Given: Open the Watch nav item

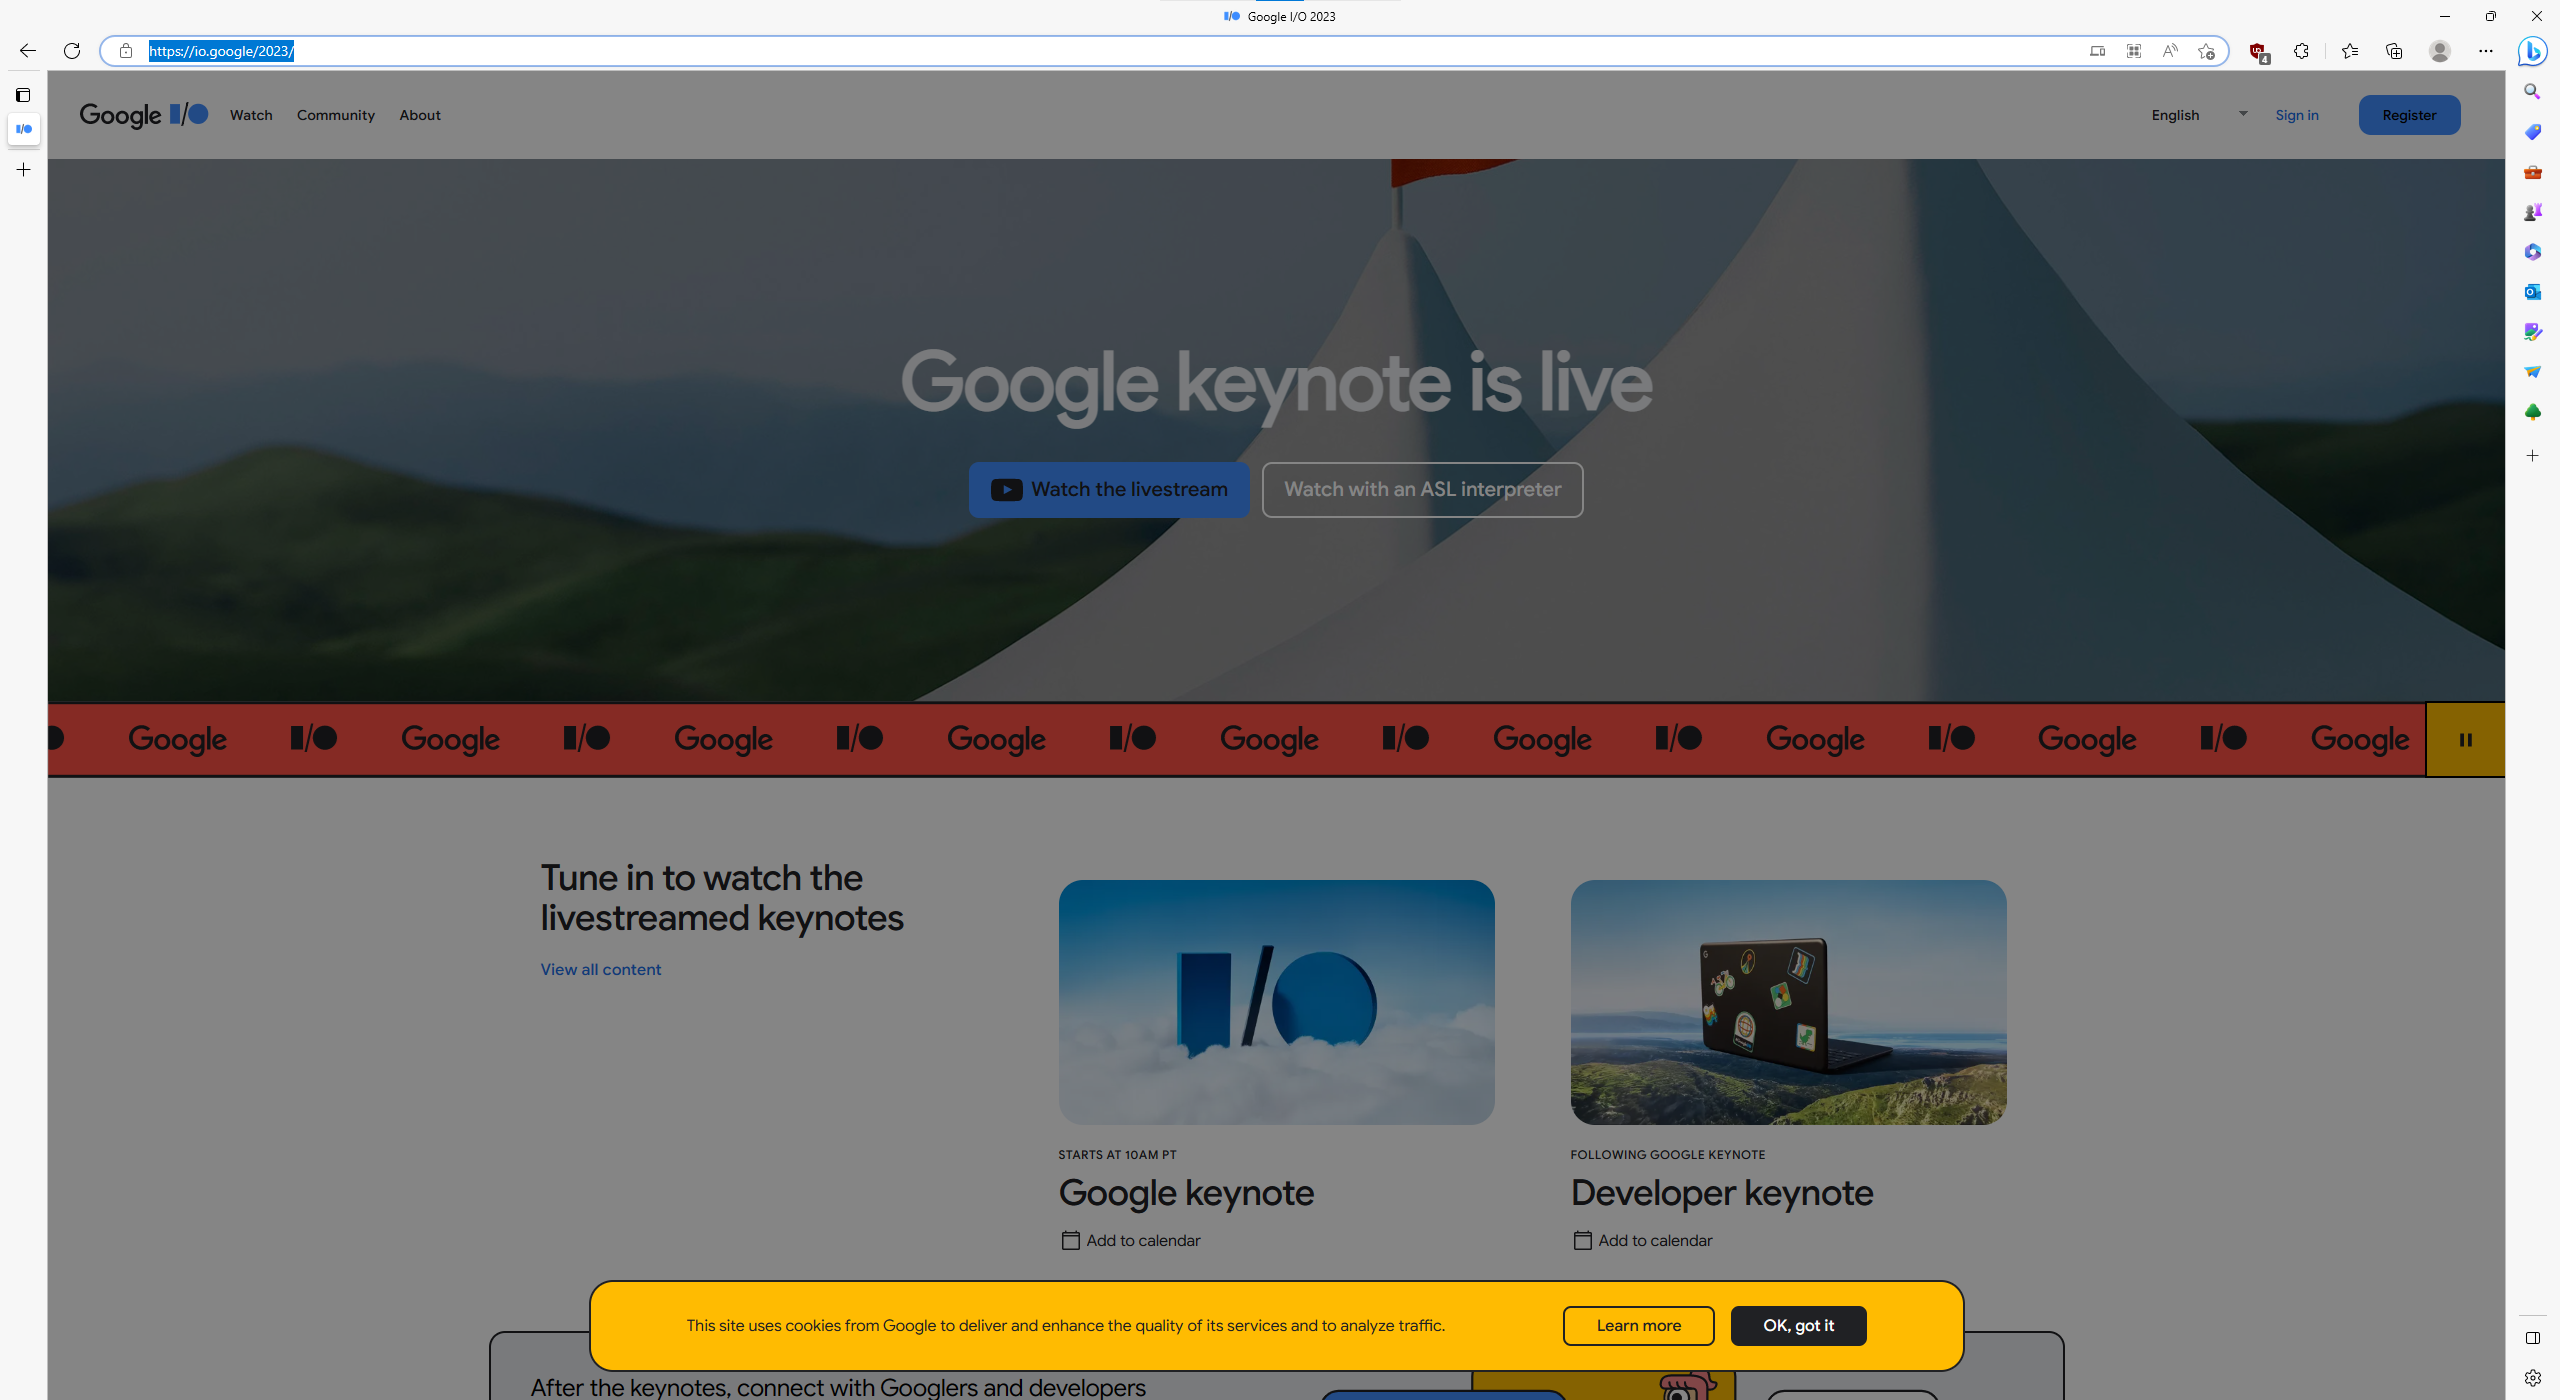Looking at the screenshot, I should [x=251, y=115].
